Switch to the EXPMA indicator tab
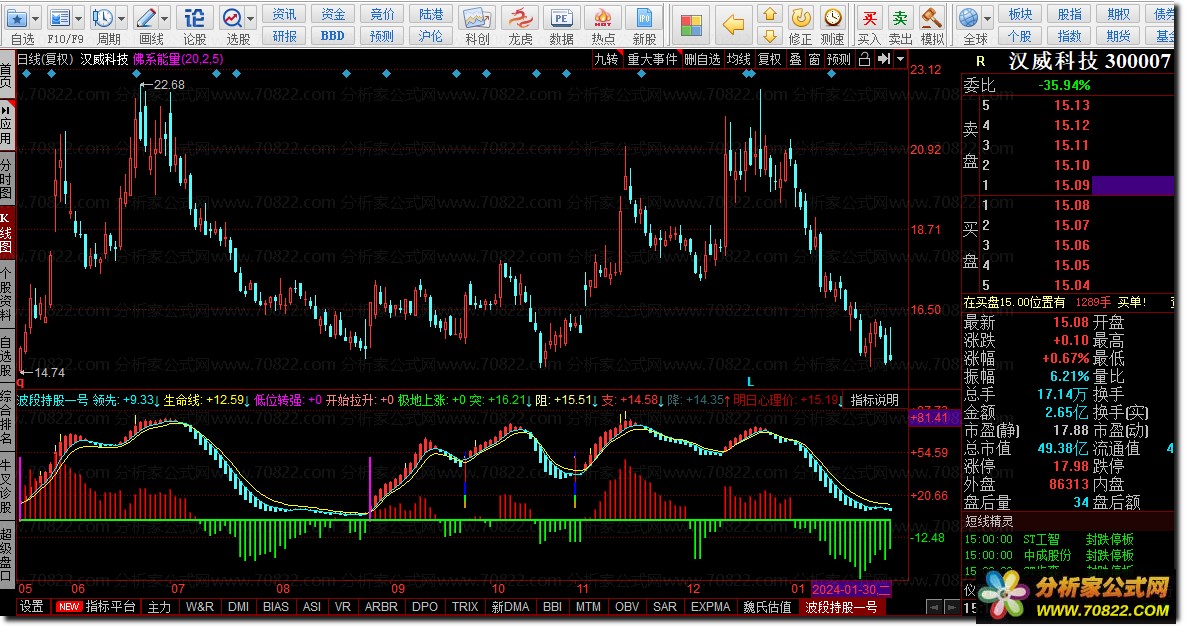The width and height of the screenshot is (1186, 627). (x=710, y=607)
